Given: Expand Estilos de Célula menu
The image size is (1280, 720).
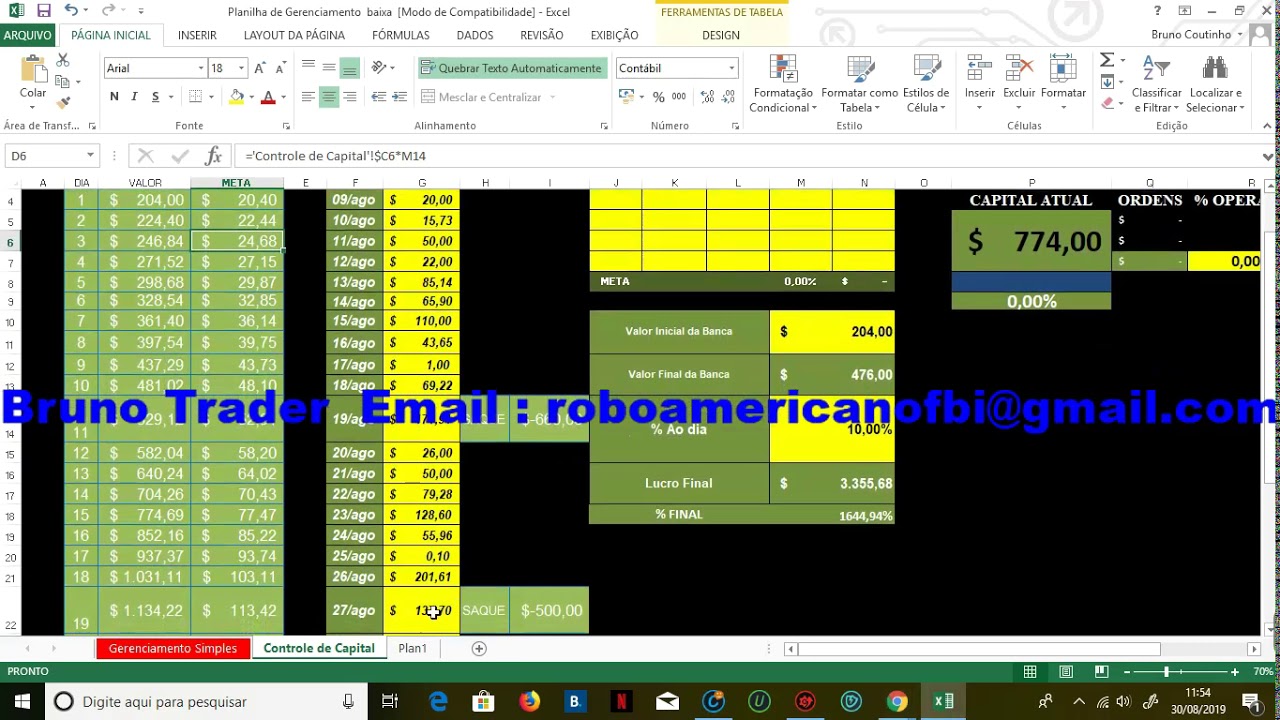Looking at the screenshot, I should coord(926,85).
